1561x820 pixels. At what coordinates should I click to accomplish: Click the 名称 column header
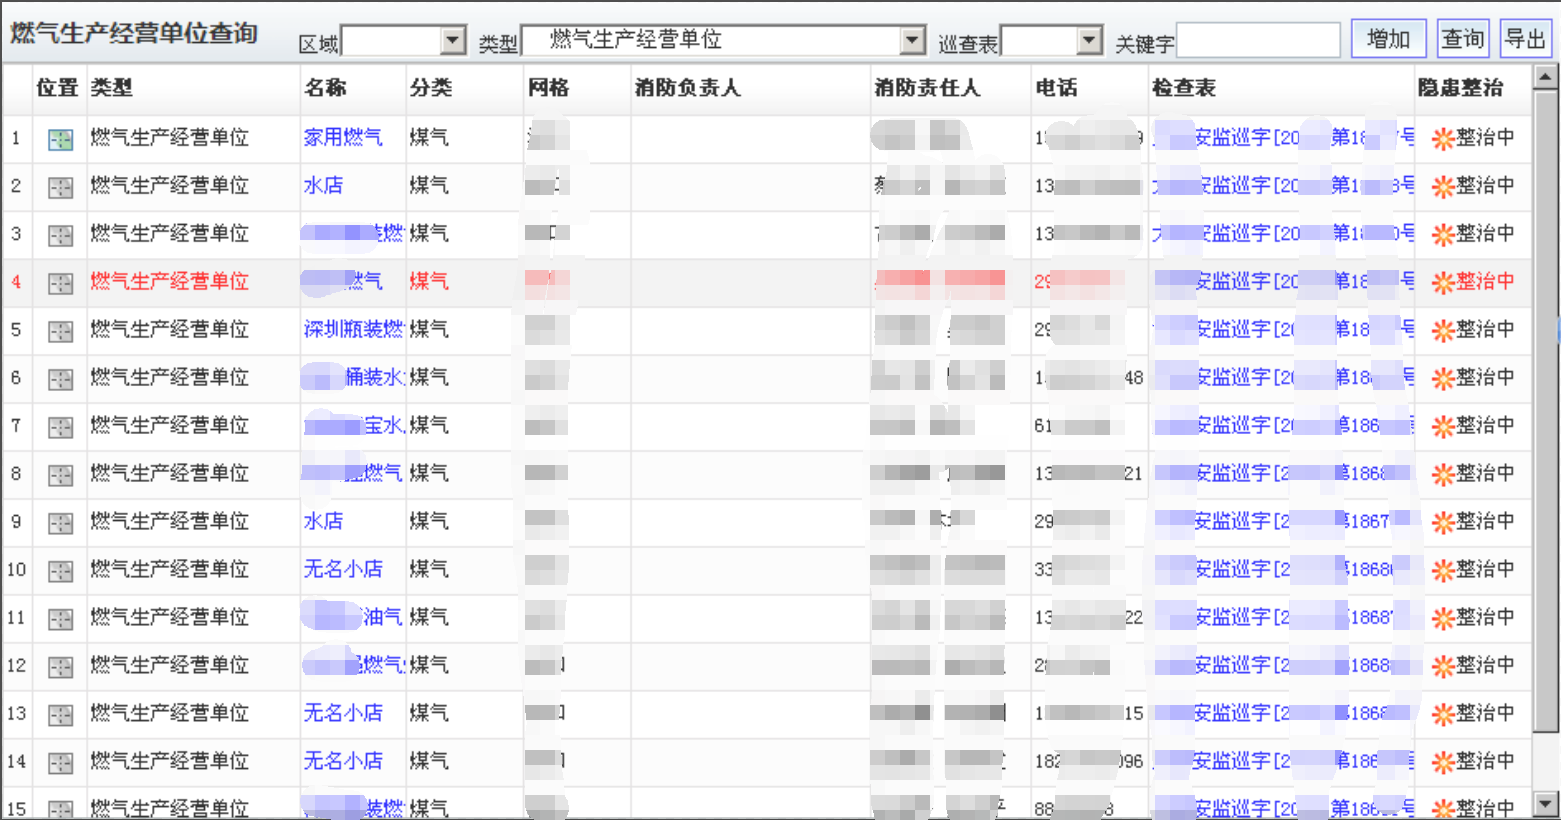pyautogui.click(x=326, y=88)
